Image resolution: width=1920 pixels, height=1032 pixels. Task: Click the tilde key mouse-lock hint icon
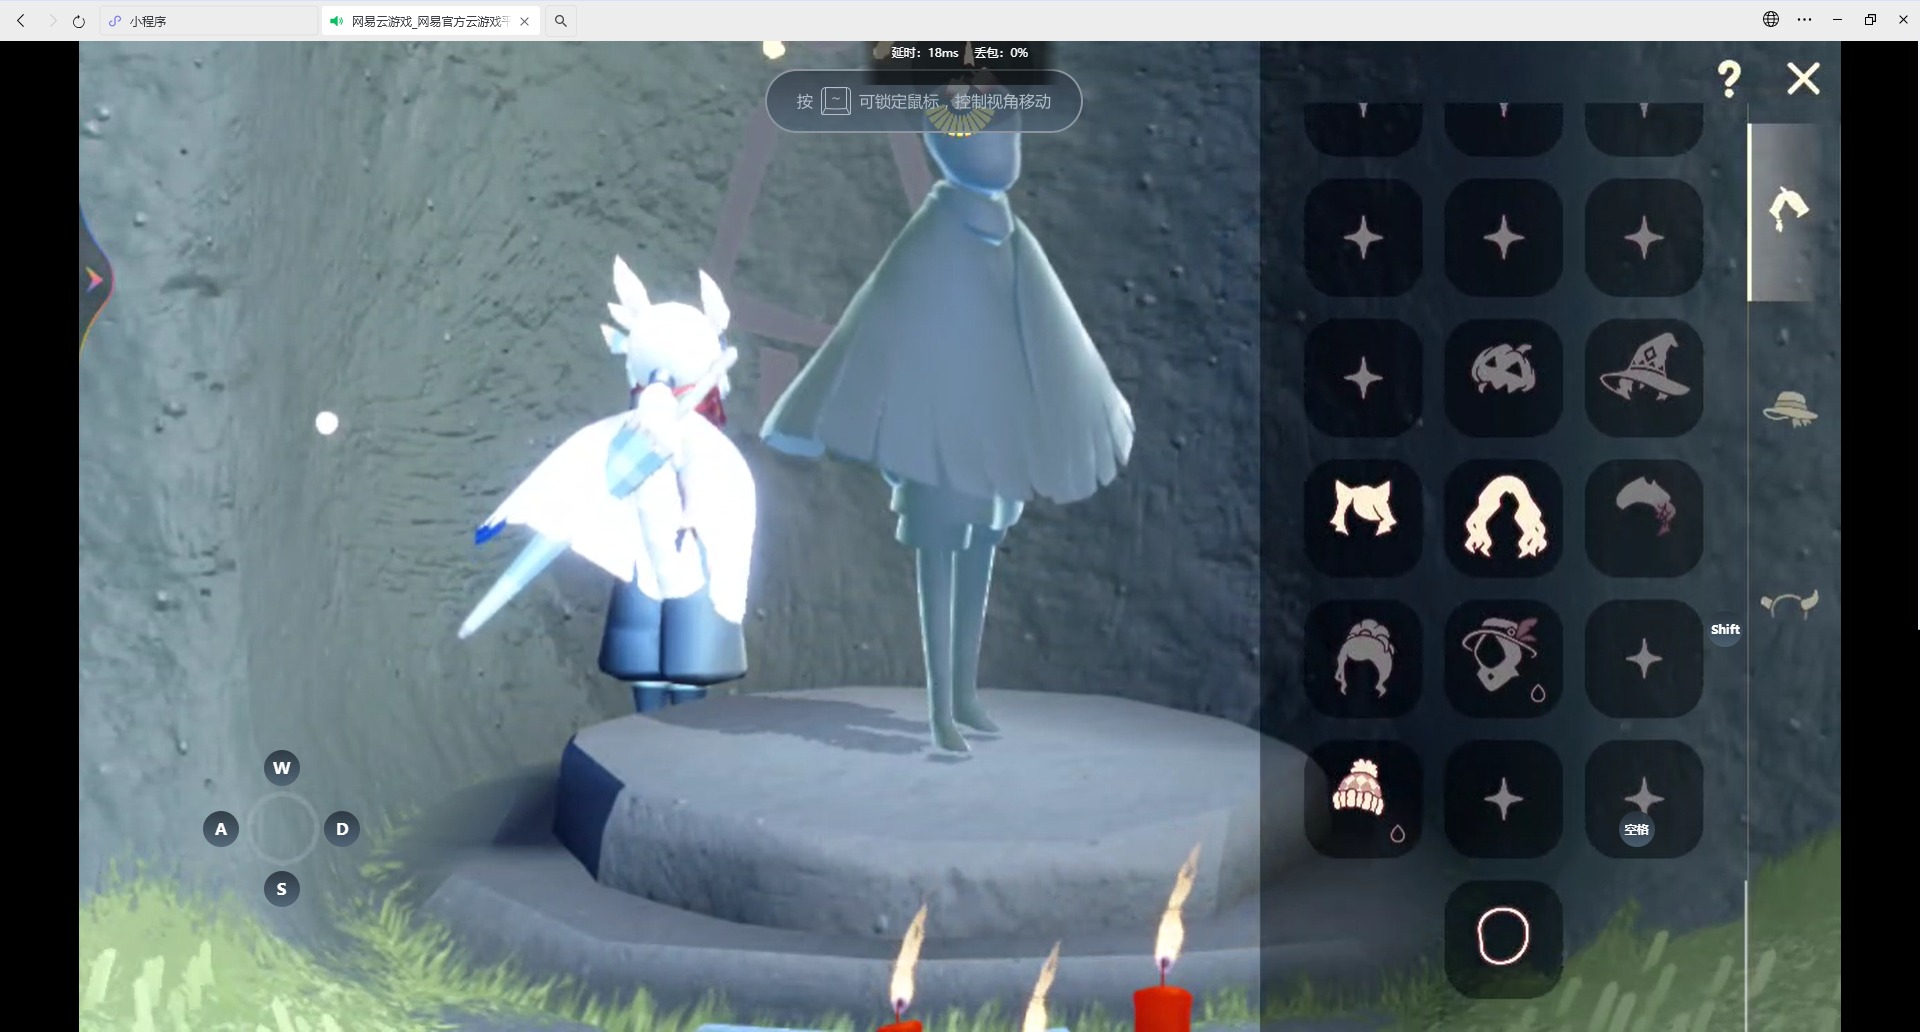(836, 101)
